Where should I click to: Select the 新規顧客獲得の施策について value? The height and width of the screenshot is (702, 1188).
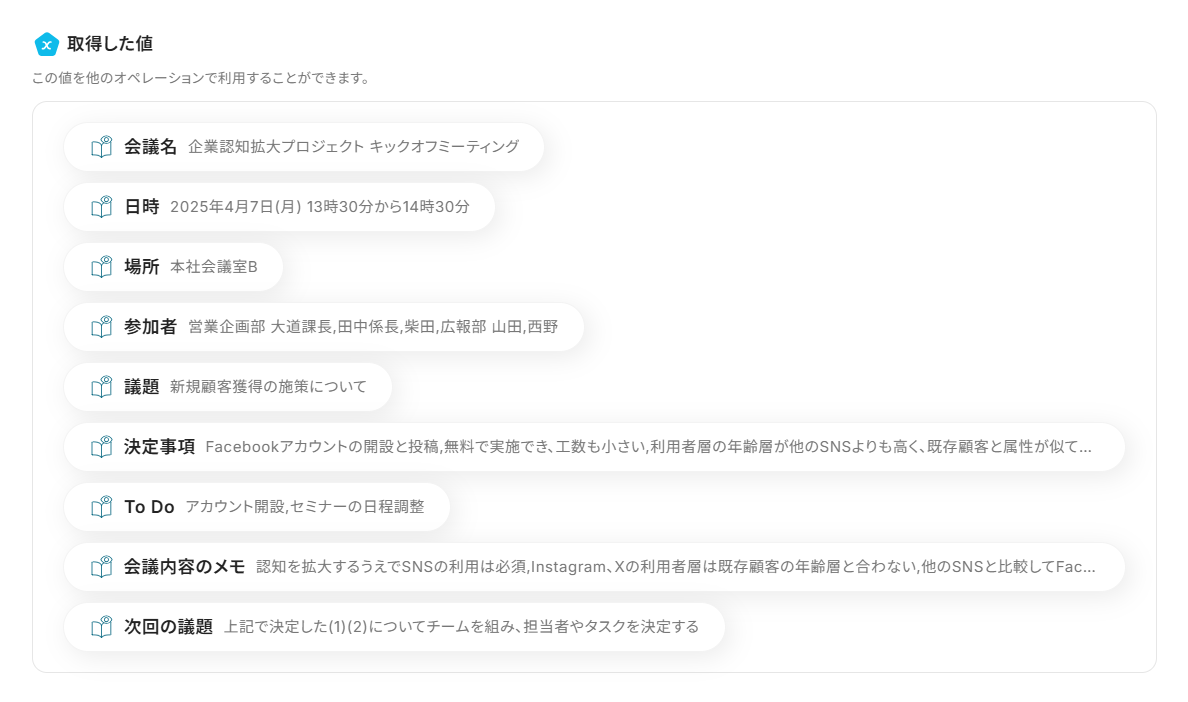(268, 387)
